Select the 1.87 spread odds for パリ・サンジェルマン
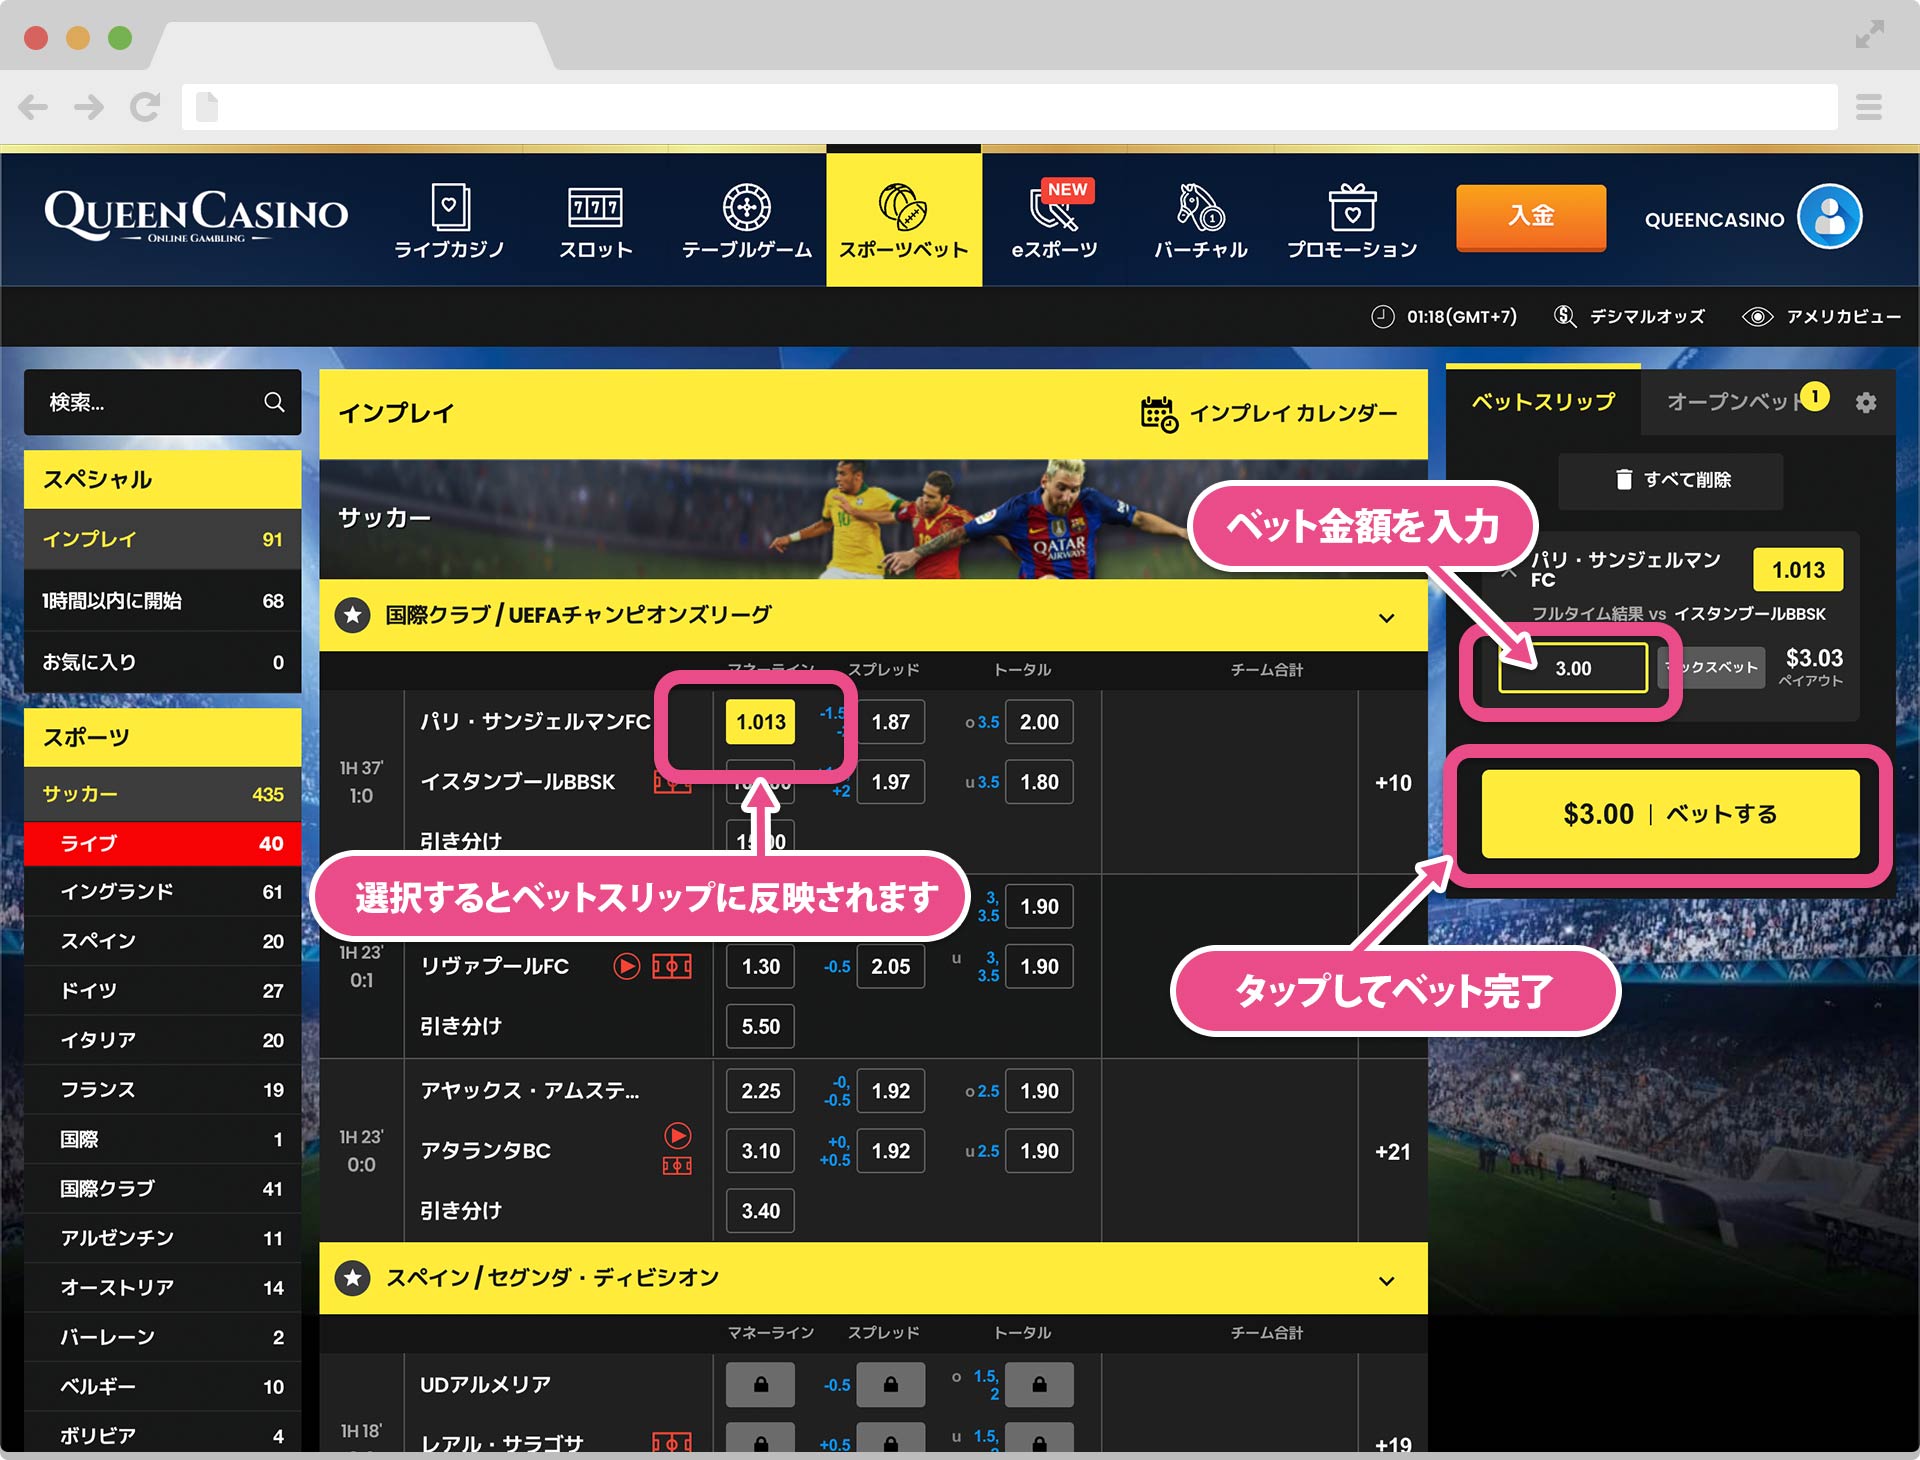1920x1460 pixels. [890, 722]
